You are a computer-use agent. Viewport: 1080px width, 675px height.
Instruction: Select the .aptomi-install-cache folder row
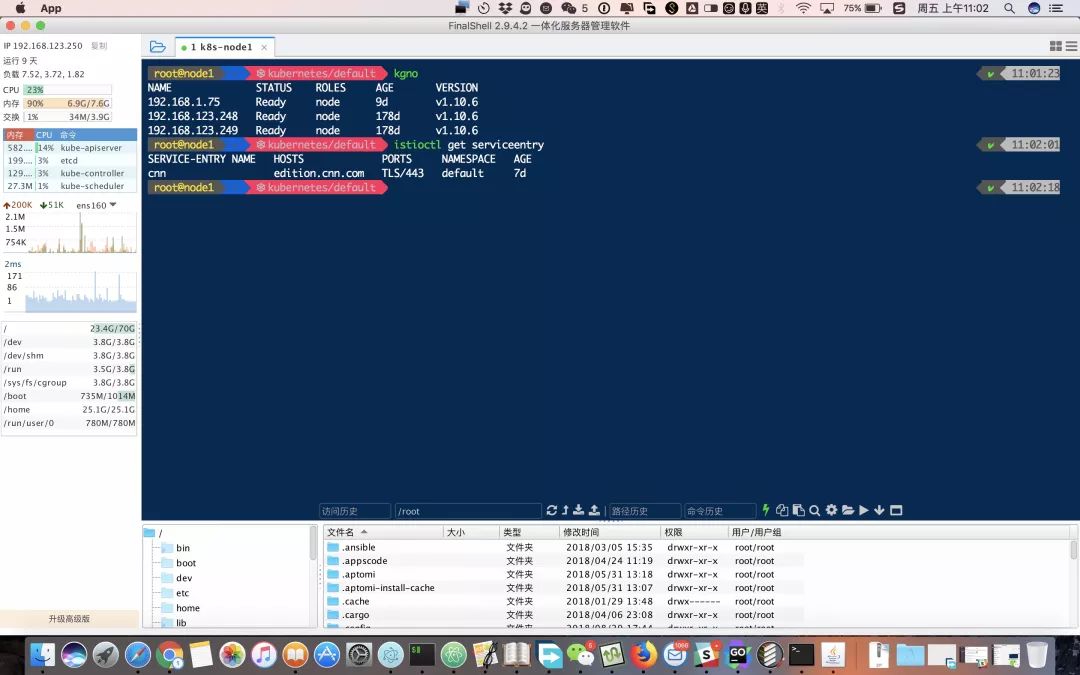565,588
